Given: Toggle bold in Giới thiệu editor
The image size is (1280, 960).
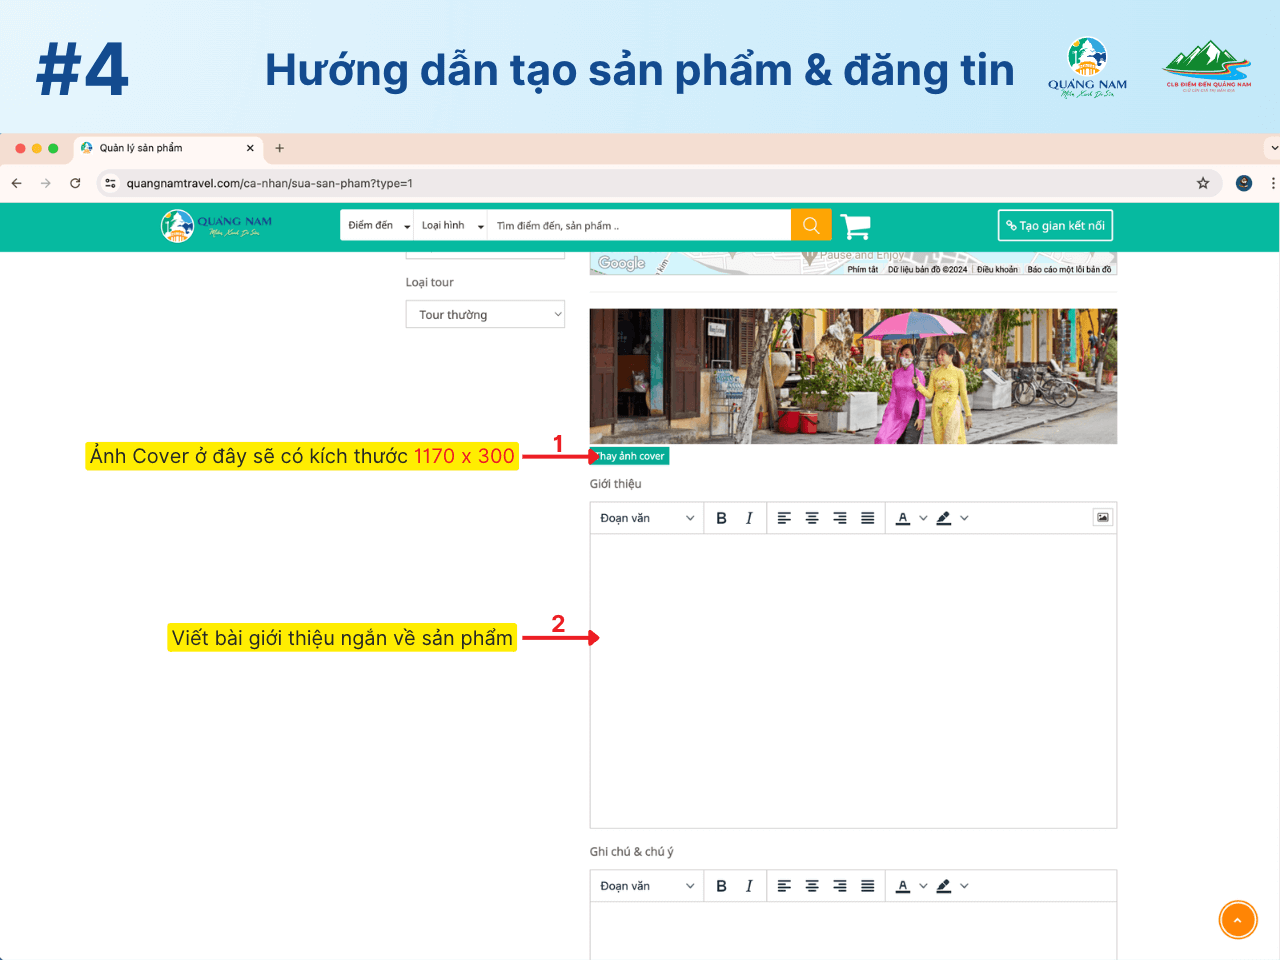Looking at the screenshot, I should [x=721, y=518].
